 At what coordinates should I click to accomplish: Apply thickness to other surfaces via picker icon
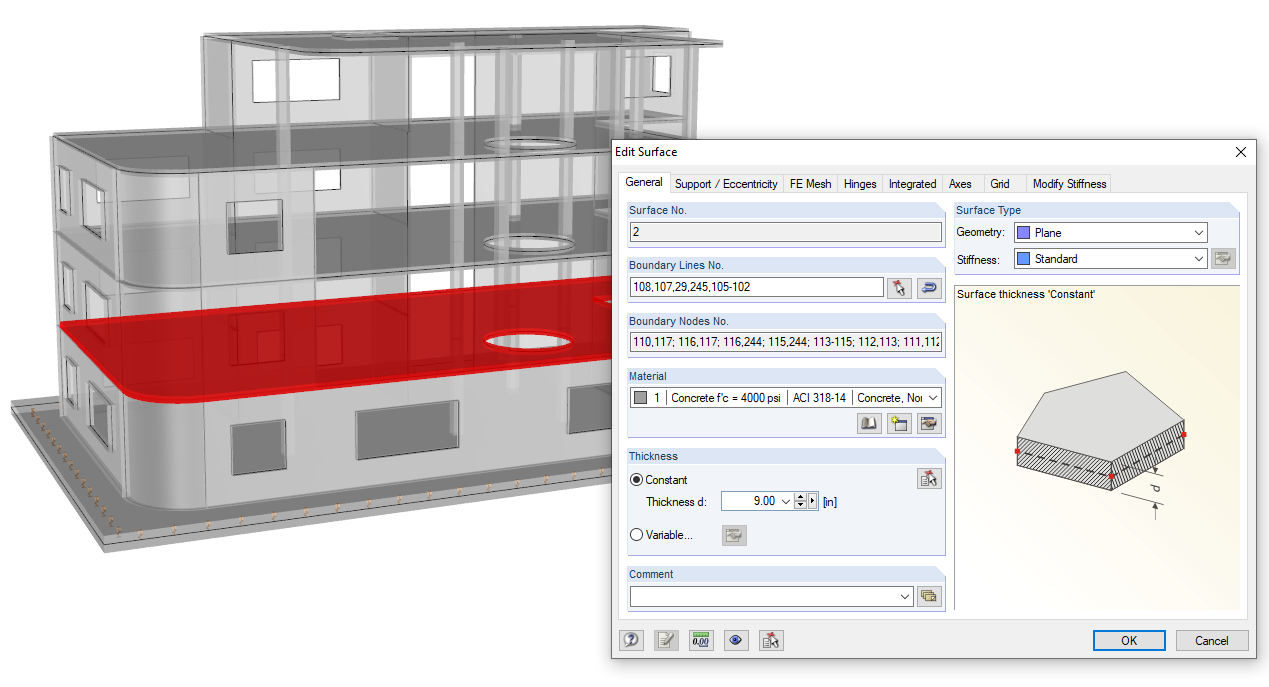928,478
